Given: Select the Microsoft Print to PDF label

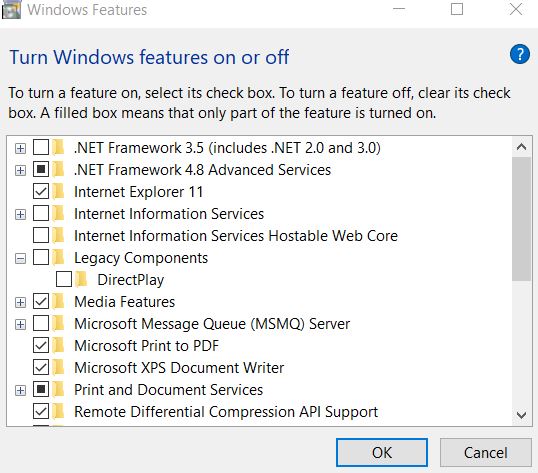Looking at the screenshot, I should pos(147,346).
